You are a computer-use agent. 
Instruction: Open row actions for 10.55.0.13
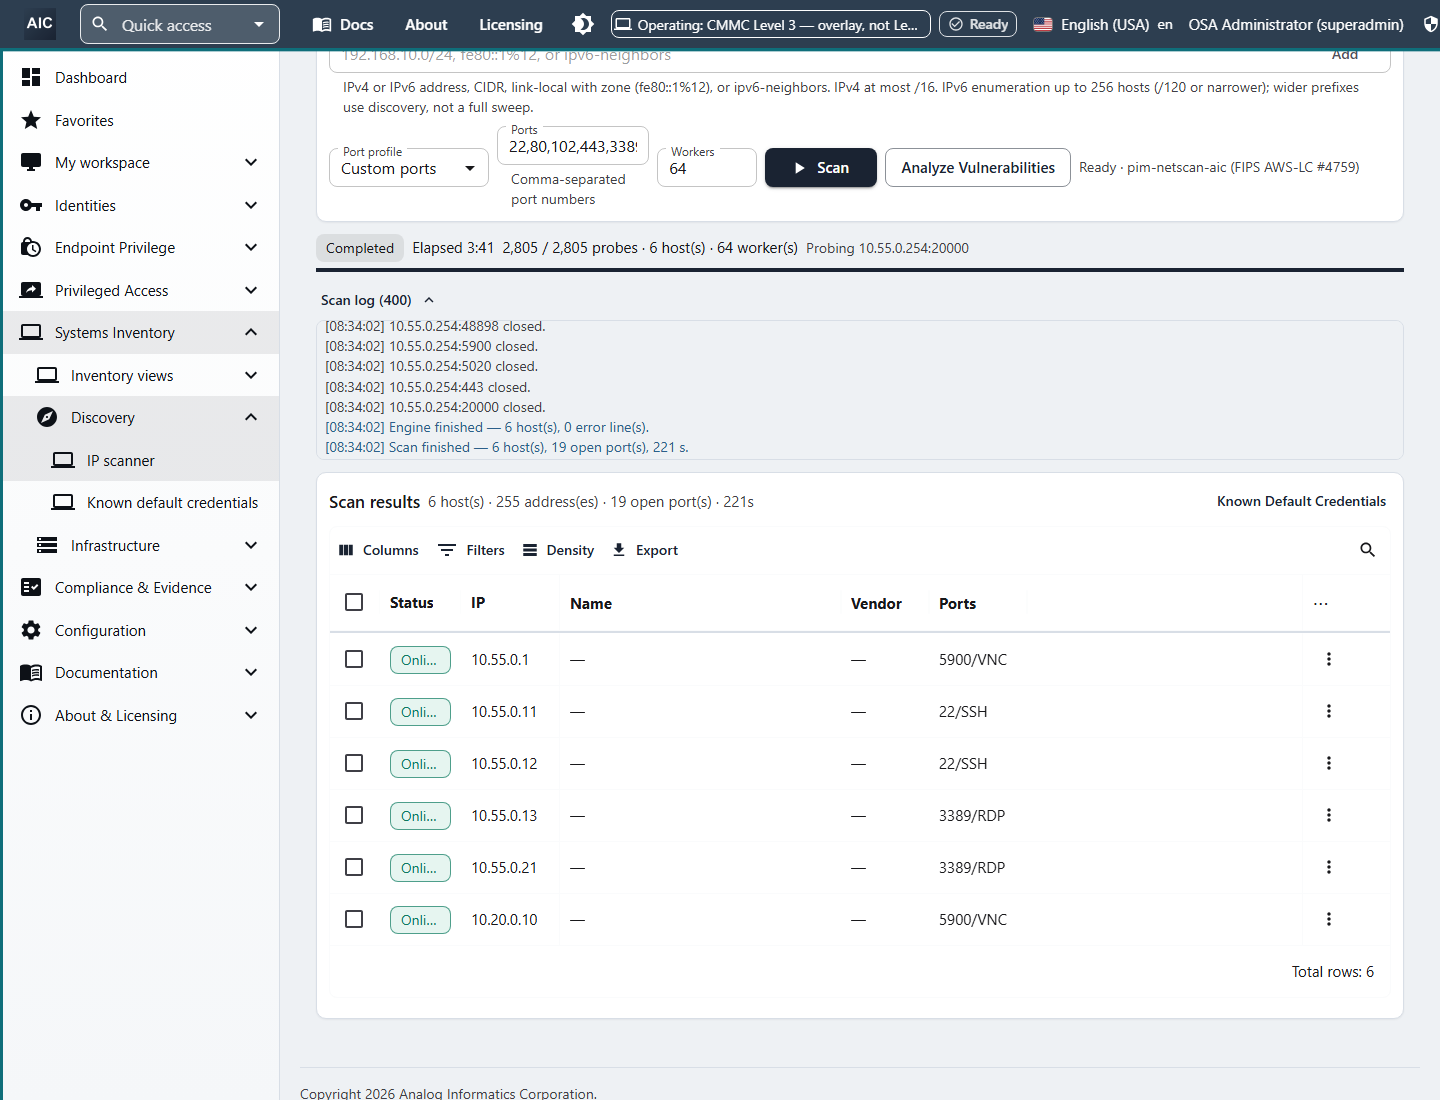point(1329,815)
